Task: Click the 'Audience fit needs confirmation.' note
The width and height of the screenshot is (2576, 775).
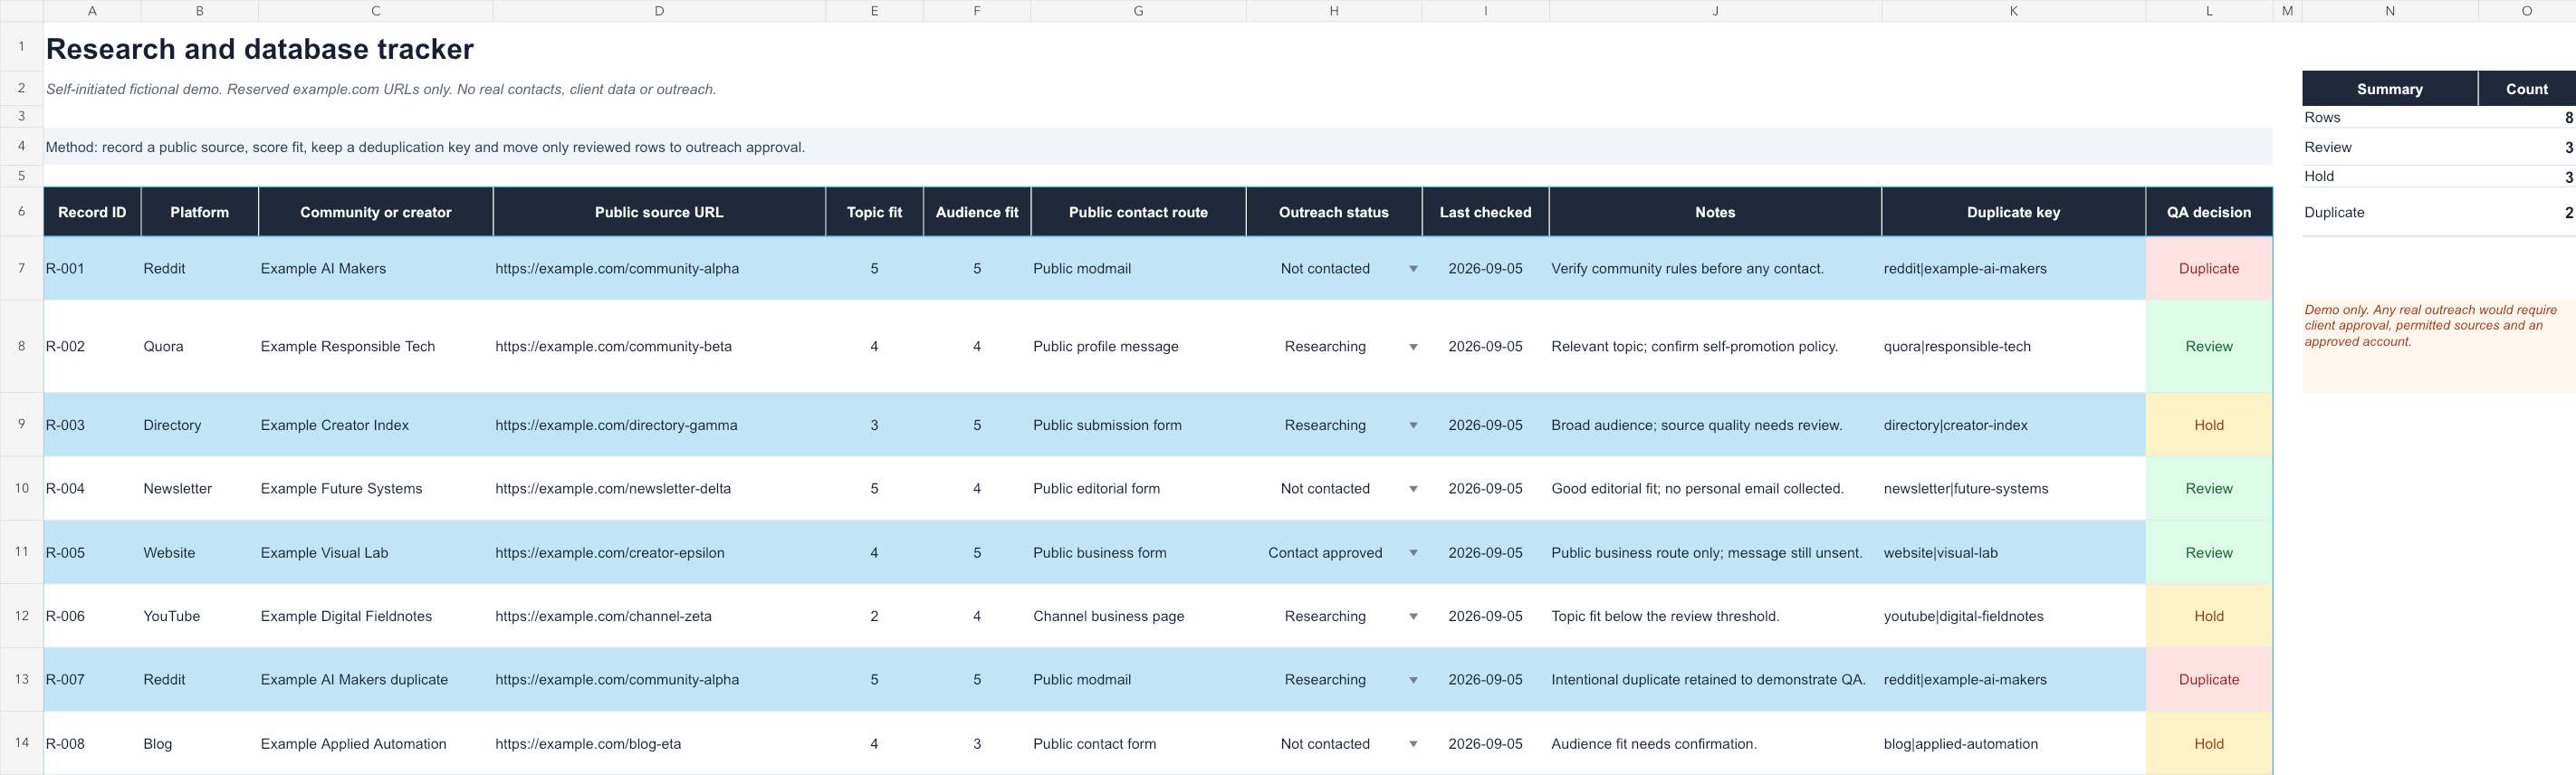Action: pos(1654,744)
